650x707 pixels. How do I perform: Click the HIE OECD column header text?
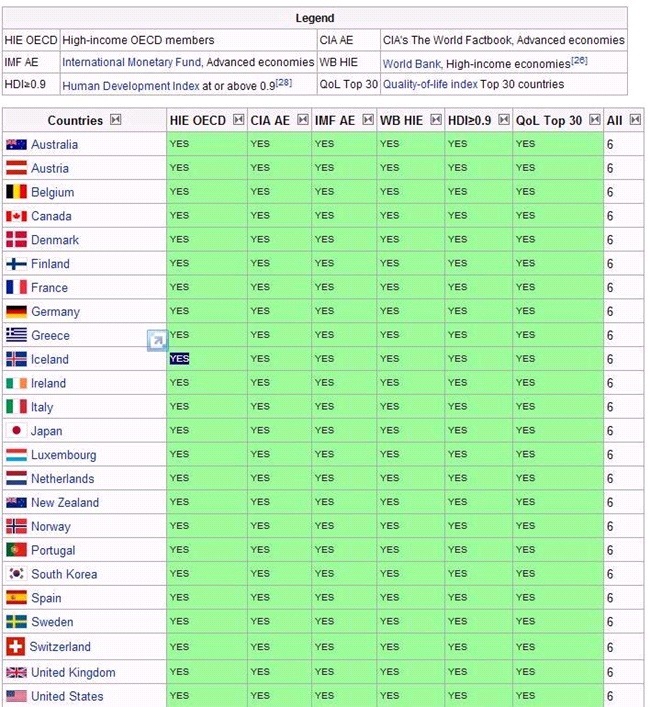pos(197,120)
